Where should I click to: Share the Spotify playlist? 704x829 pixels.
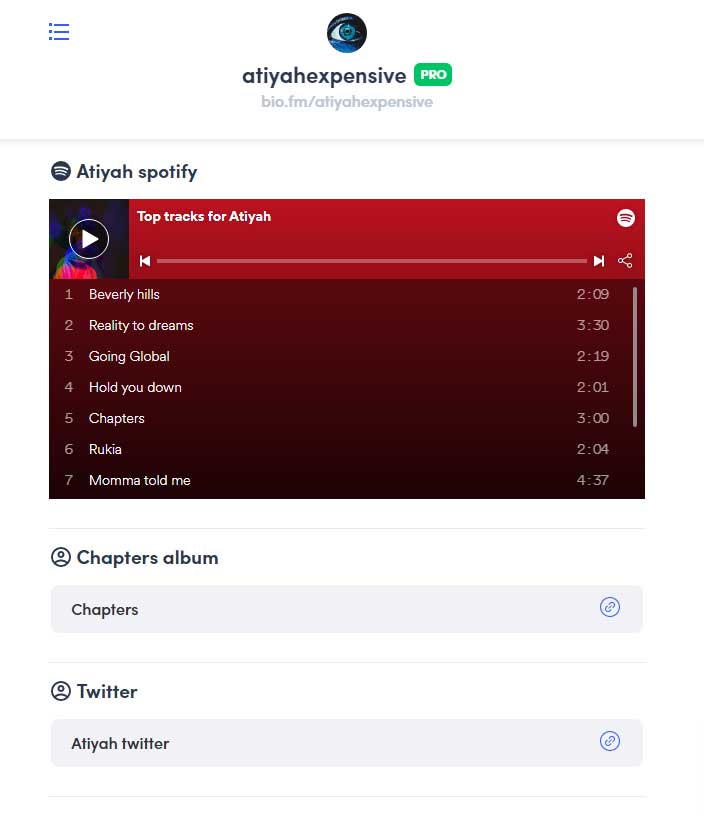pos(625,261)
